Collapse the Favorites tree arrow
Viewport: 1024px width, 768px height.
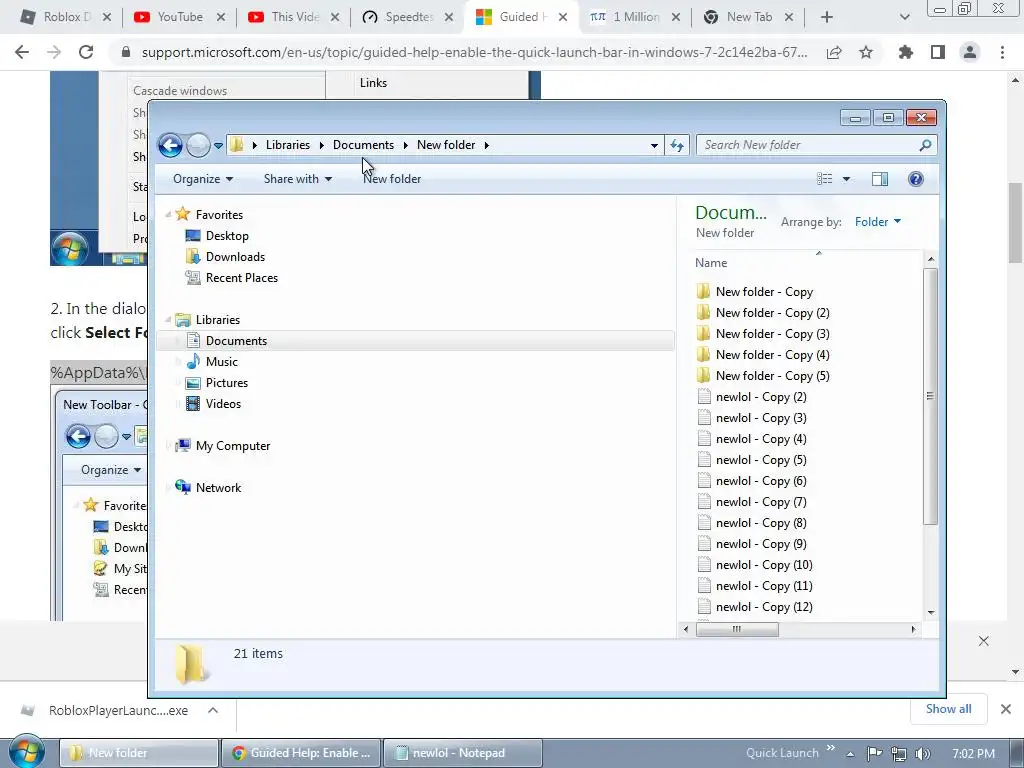pyautogui.click(x=168, y=215)
